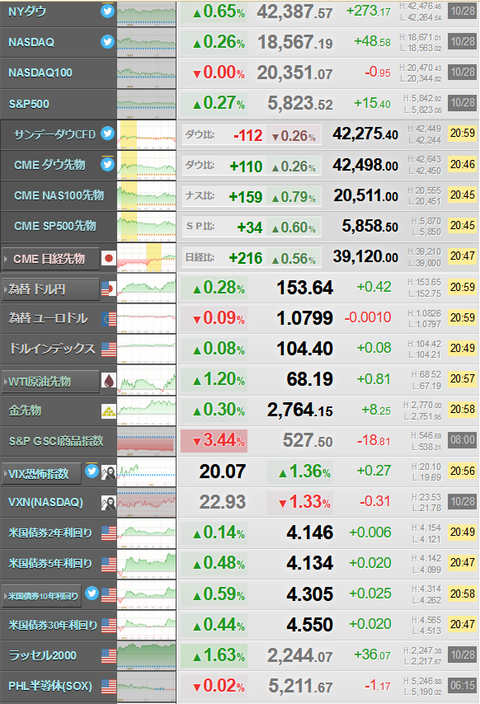
Task: Click the S&P500 value 5,823.52
Action: pos(300,104)
